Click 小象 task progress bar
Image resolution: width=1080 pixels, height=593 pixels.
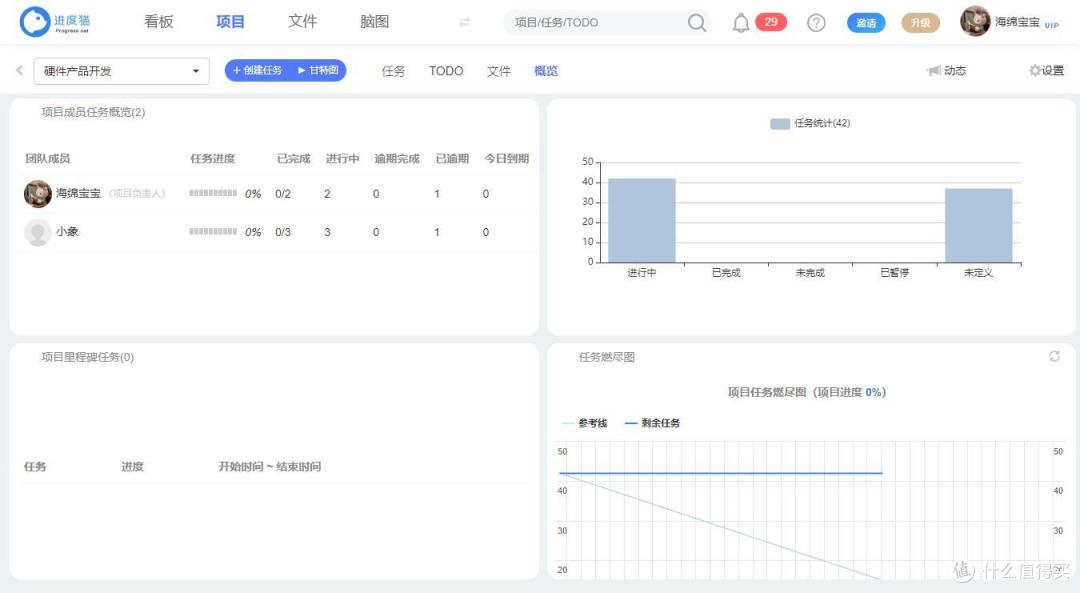(x=213, y=231)
